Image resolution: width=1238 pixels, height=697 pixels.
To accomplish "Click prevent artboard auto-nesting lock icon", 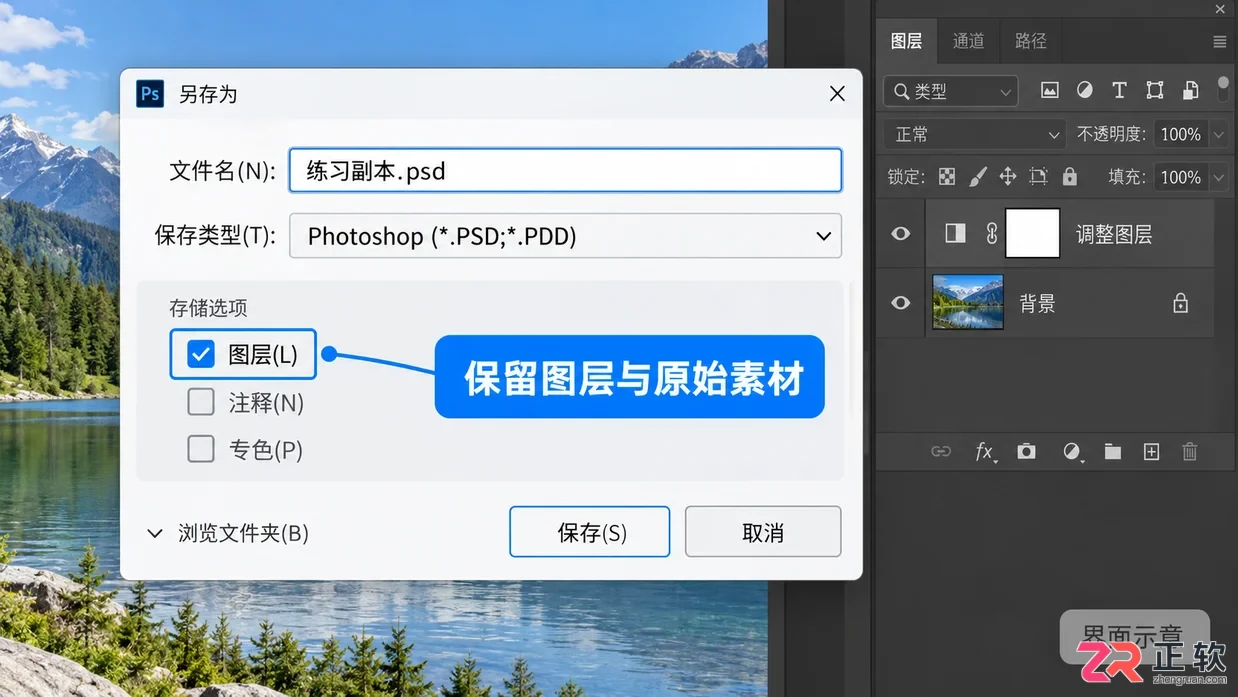I will 1038,177.
